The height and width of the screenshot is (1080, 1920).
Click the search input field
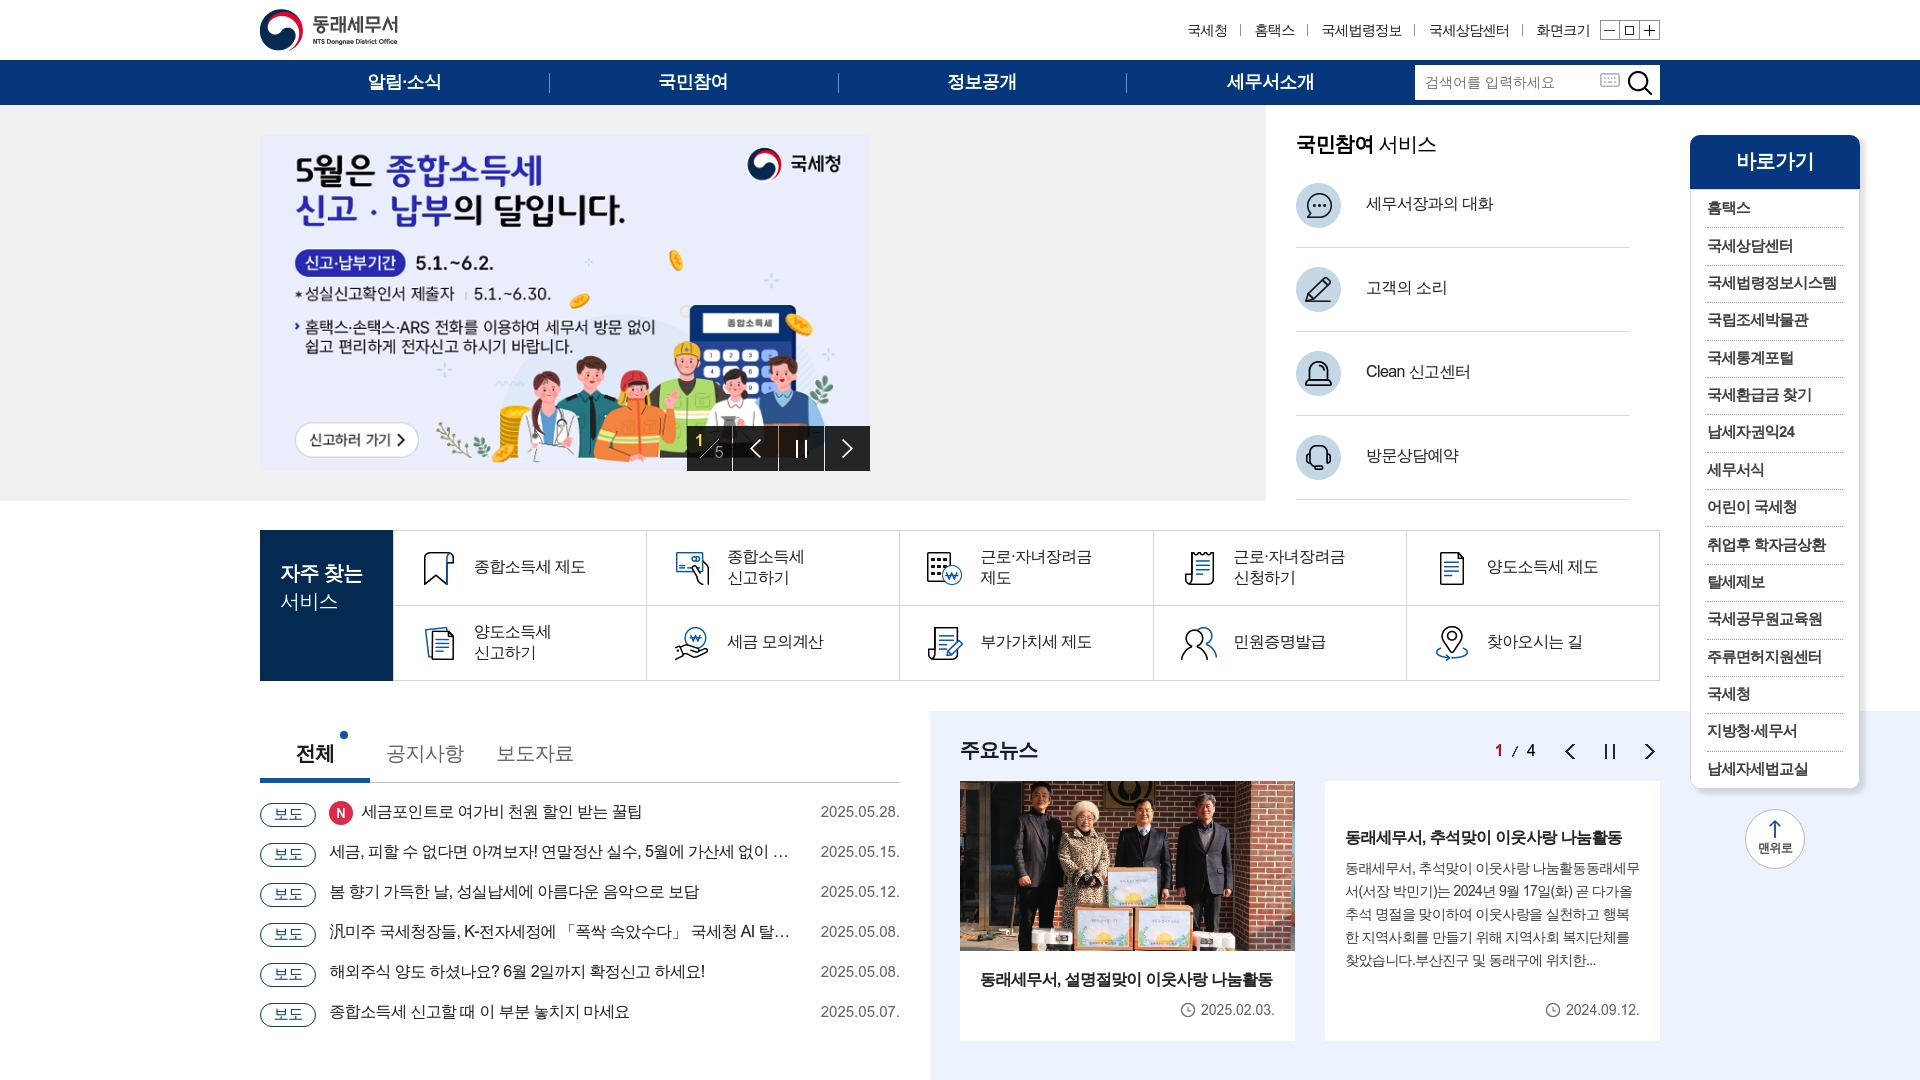[1505, 82]
